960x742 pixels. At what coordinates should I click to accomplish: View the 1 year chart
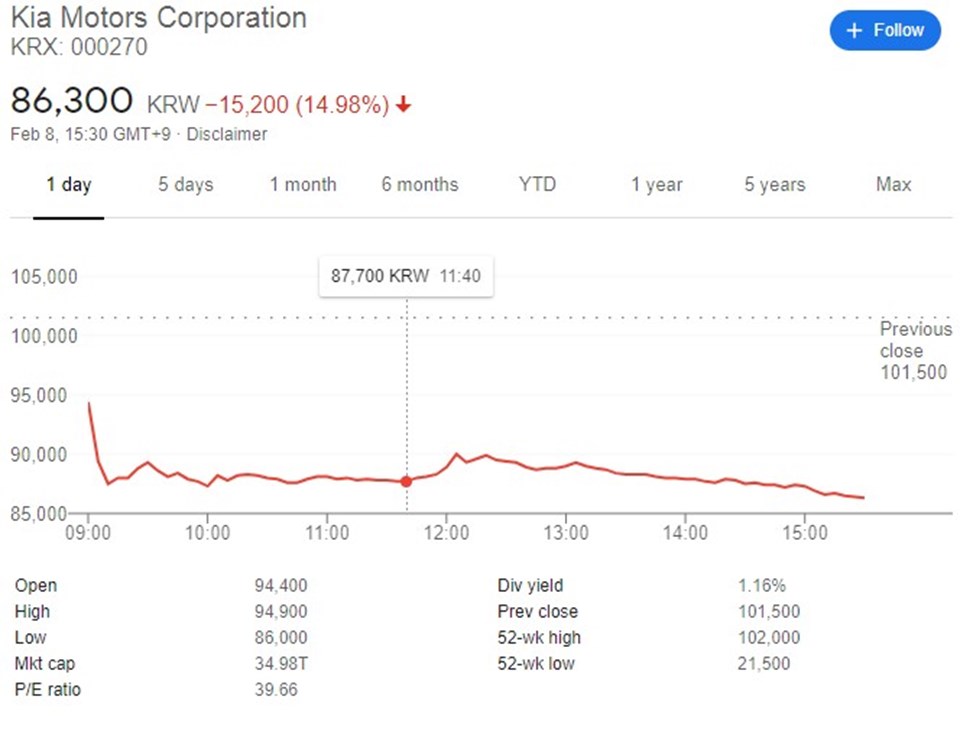coord(656,184)
